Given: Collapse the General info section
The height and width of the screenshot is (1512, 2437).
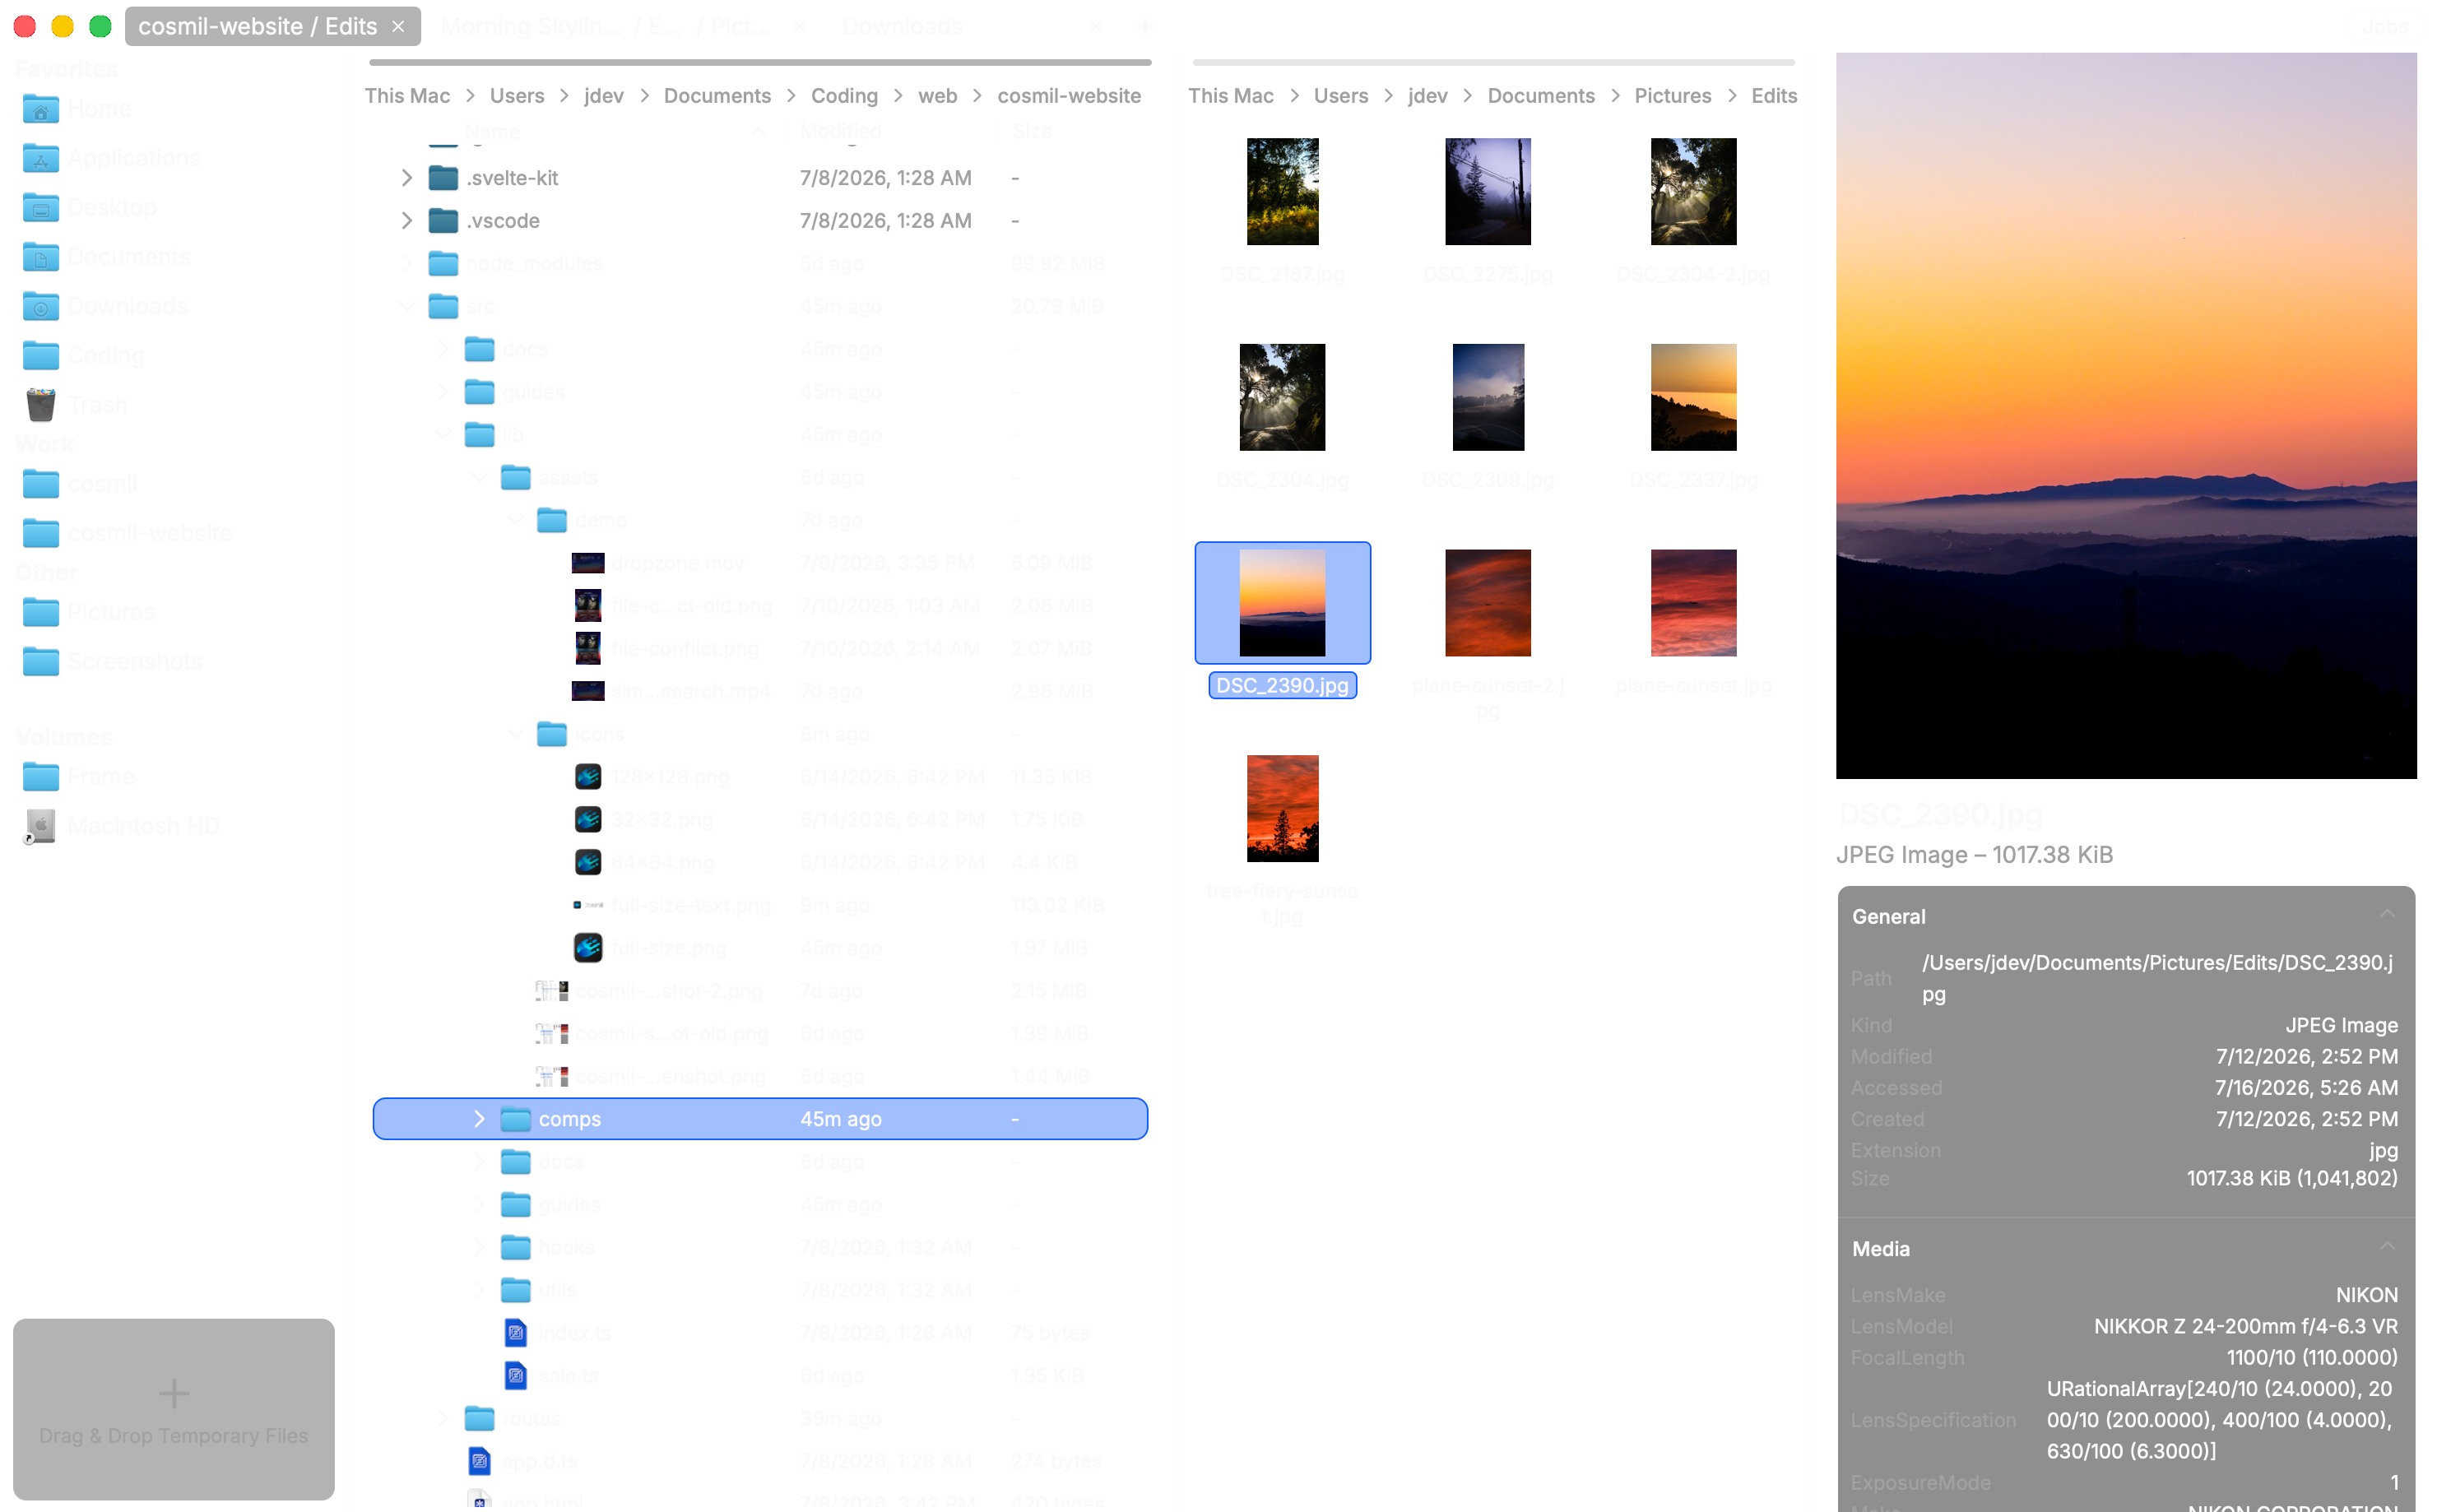Looking at the screenshot, I should [2386, 914].
